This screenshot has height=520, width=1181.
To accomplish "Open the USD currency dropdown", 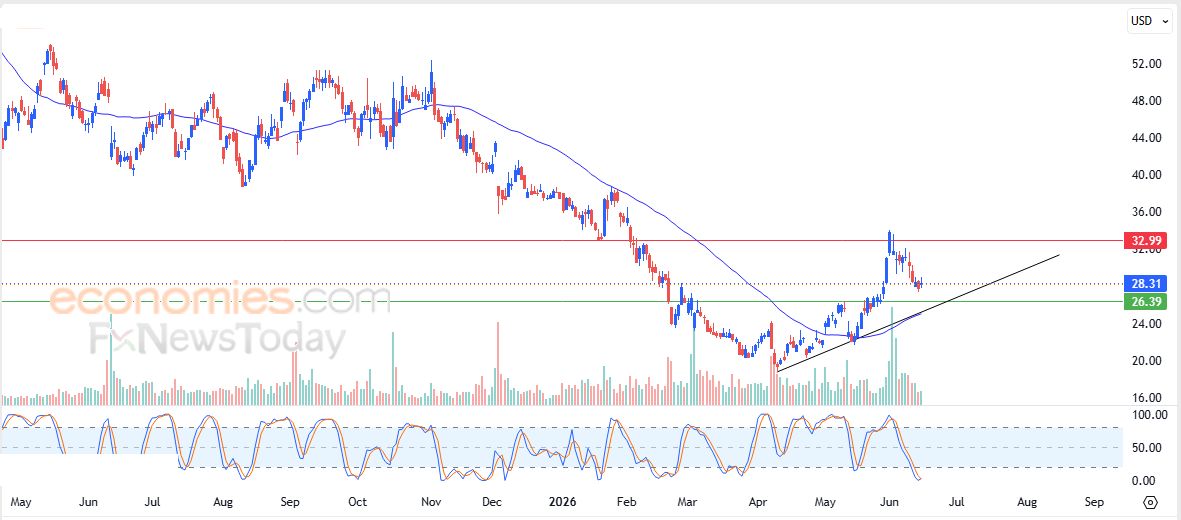I will [x=1149, y=21].
